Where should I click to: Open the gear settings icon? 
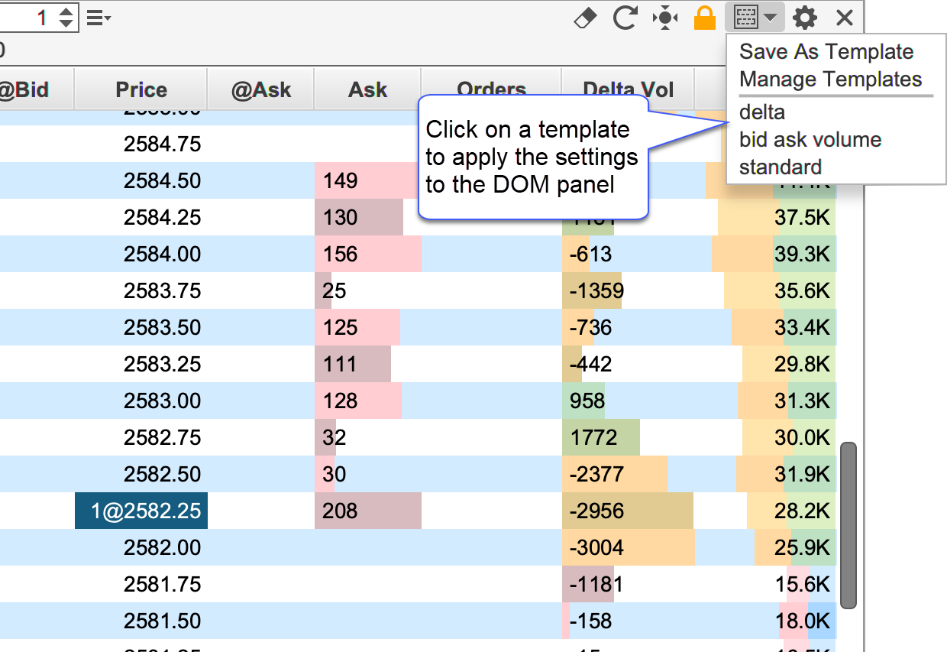click(804, 18)
